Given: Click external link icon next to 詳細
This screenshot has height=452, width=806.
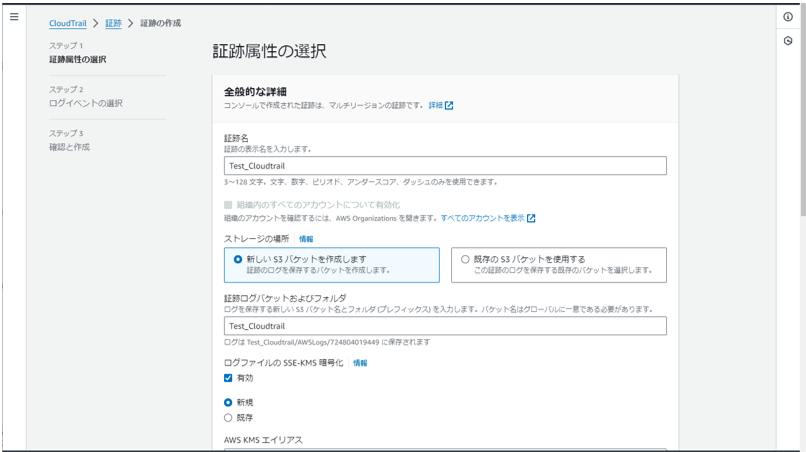Looking at the screenshot, I should click(x=449, y=105).
